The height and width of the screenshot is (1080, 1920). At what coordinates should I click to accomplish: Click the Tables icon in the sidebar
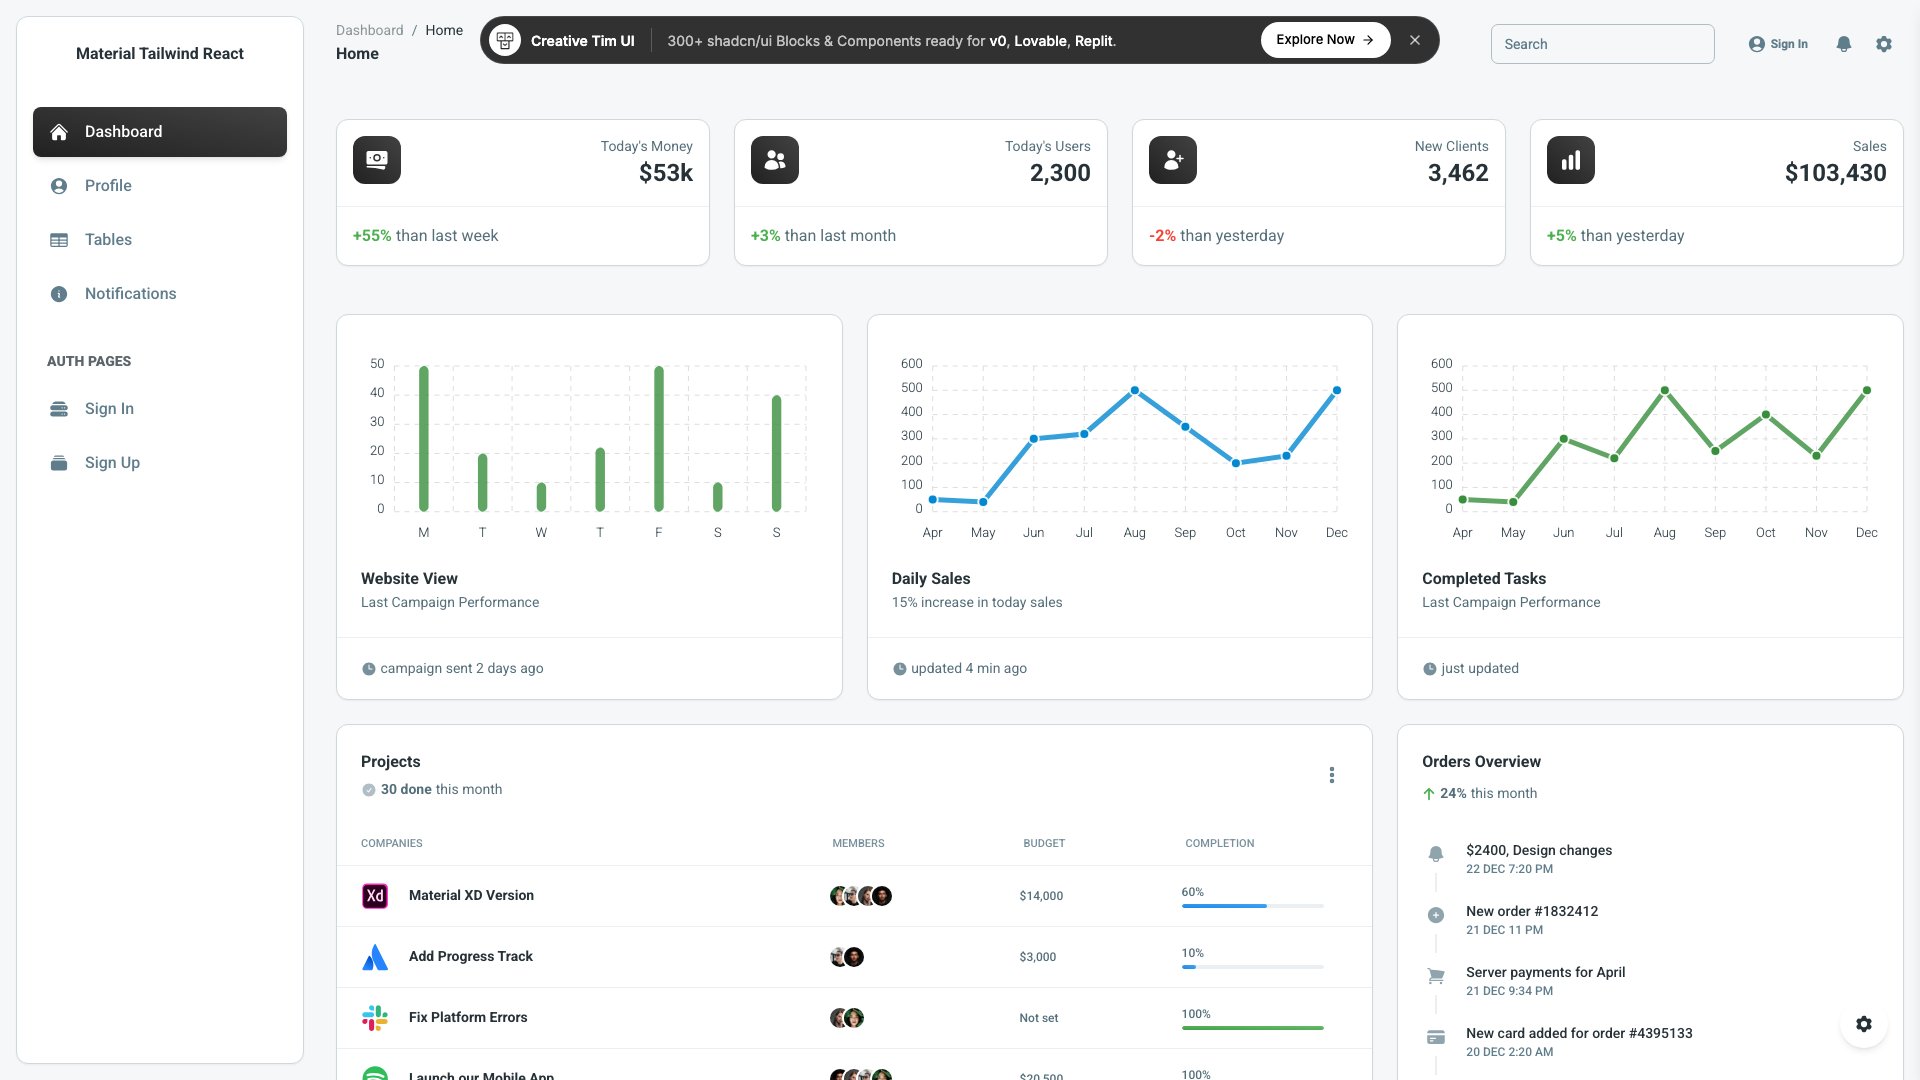59,239
